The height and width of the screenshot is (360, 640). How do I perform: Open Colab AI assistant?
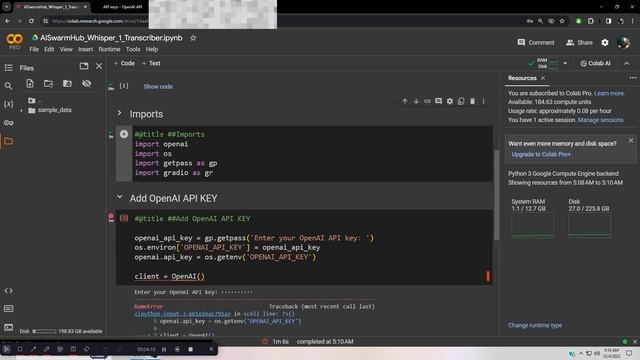point(596,63)
